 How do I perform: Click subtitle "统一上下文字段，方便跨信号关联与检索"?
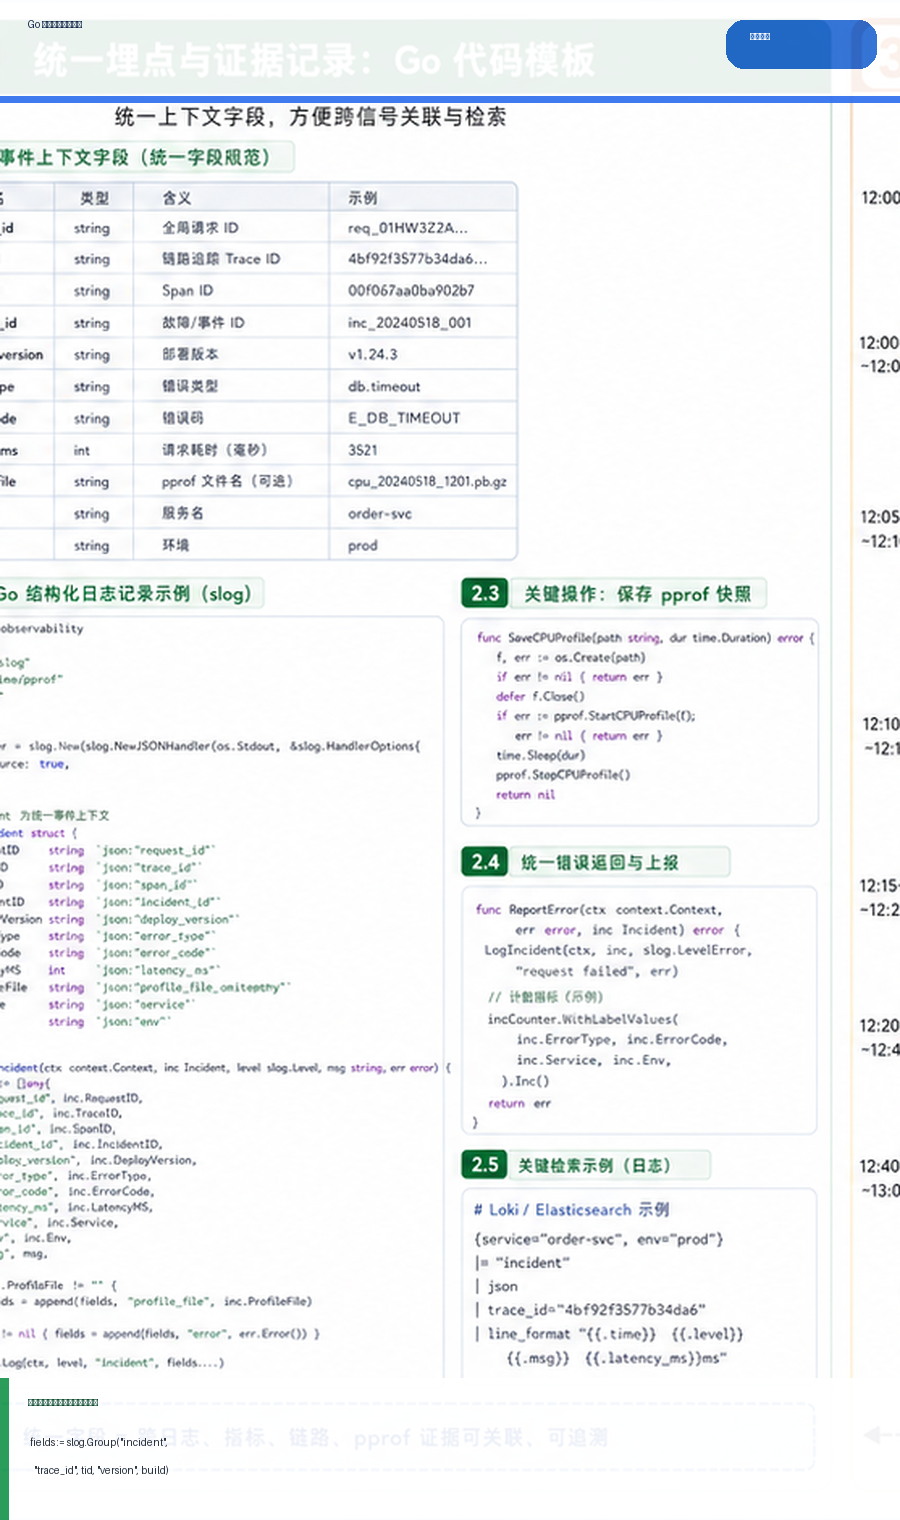tap(310, 117)
